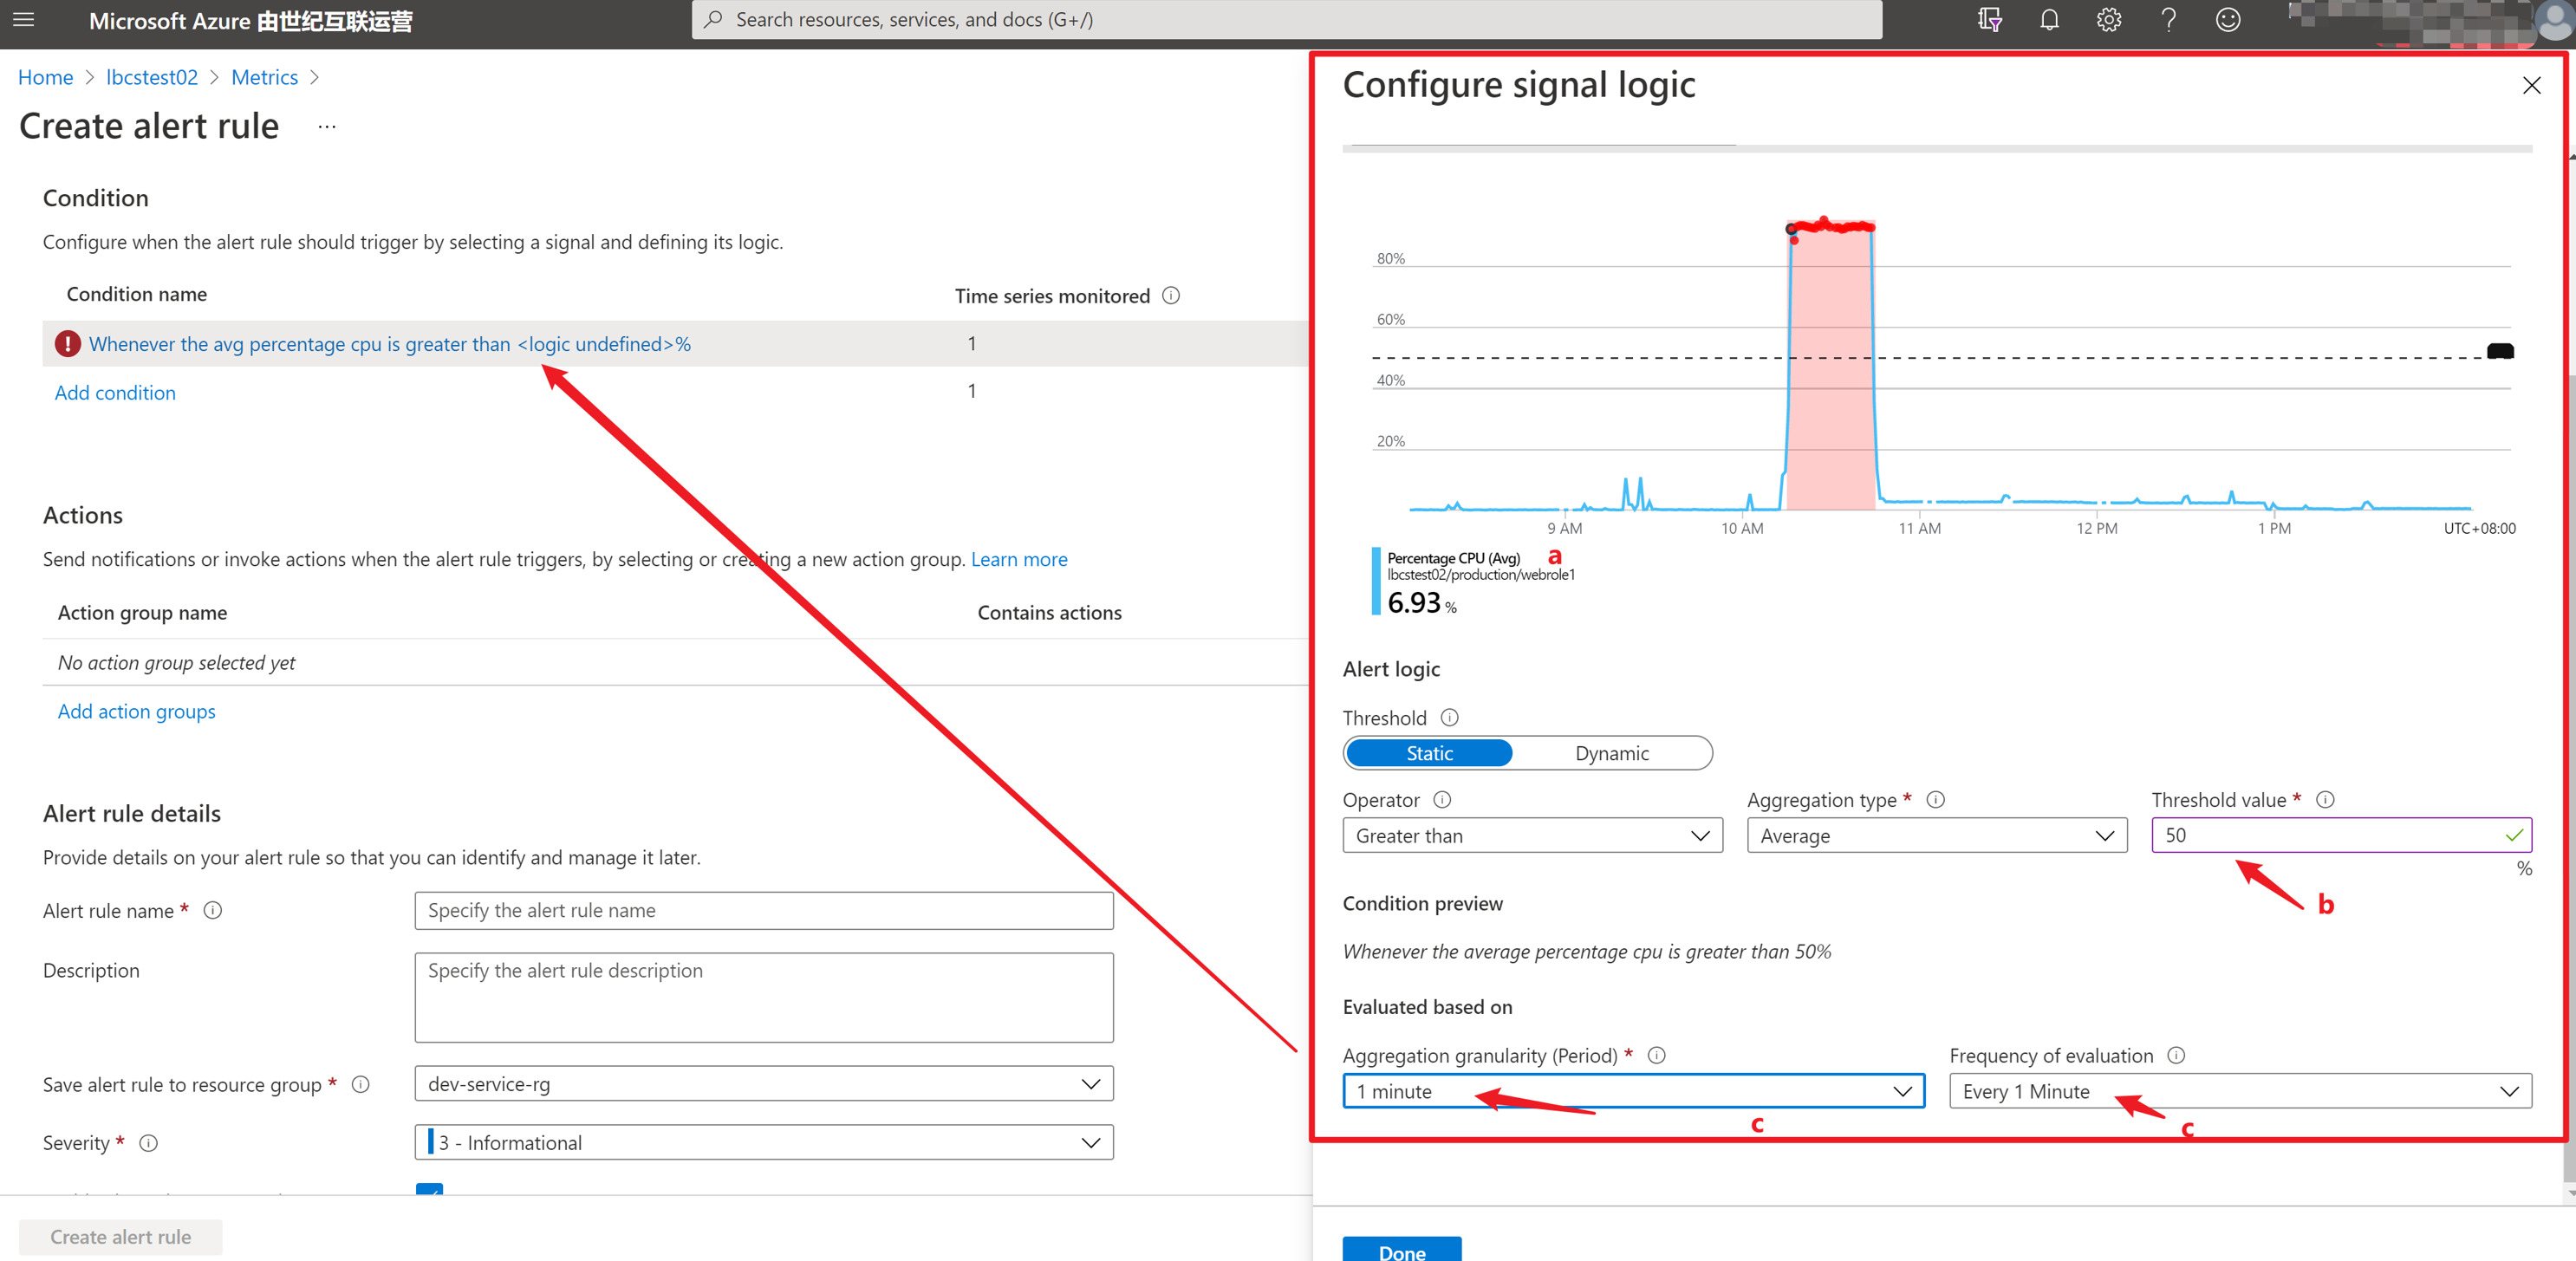
Task: Open the Aggregation type dropdown
Action: pyautogui.click(x=1936, y=835)
